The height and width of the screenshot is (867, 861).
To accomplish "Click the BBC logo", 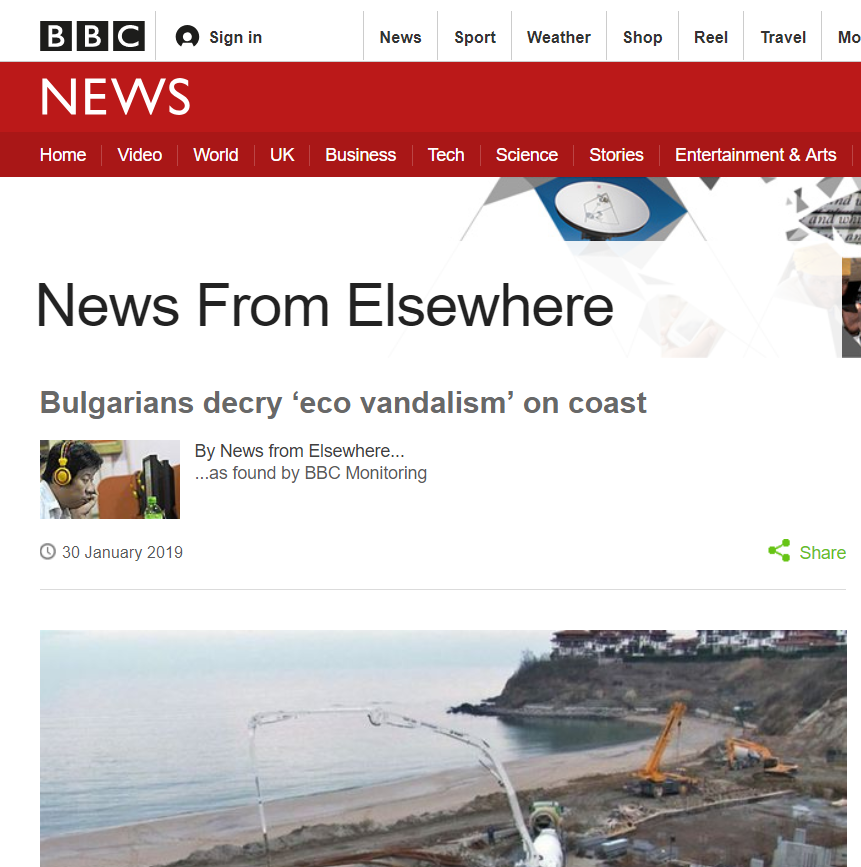I will [92, 36].
